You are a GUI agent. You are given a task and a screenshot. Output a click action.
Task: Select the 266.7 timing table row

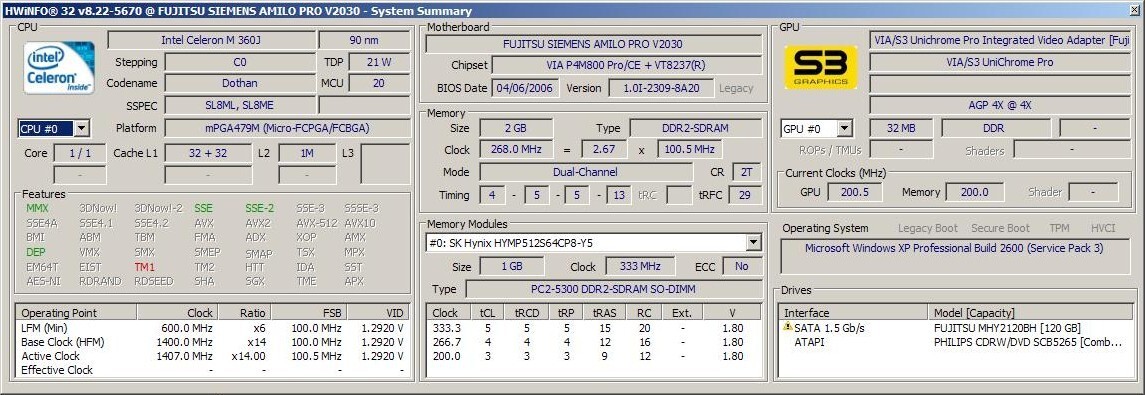click(594, 342)
